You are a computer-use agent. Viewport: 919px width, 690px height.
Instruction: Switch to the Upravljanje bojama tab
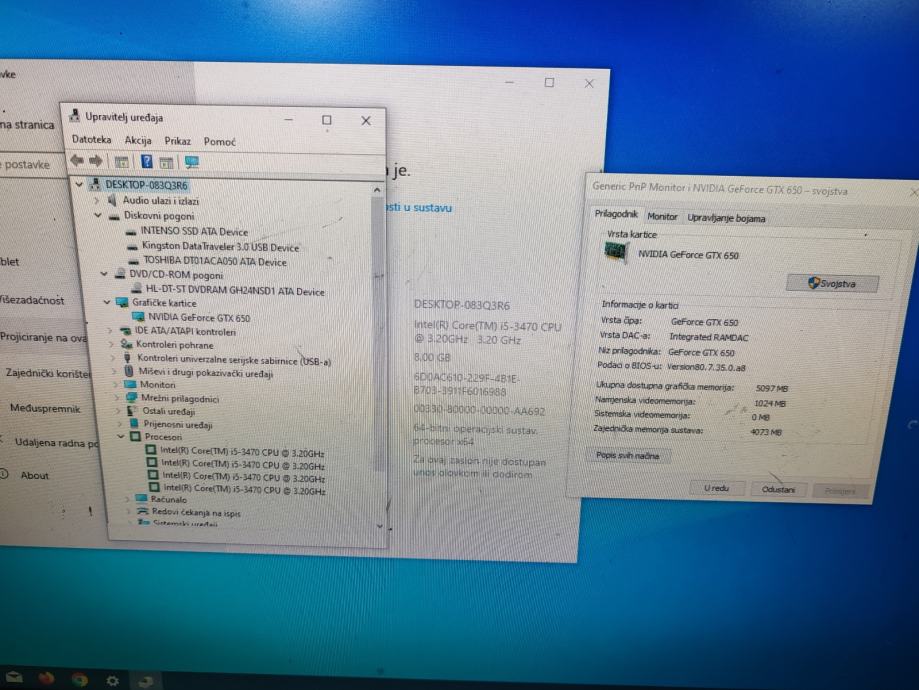tap(726, 218)
